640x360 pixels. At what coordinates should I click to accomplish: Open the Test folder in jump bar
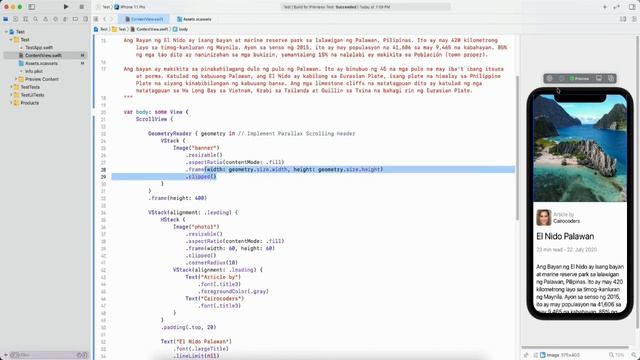(119, 29)
